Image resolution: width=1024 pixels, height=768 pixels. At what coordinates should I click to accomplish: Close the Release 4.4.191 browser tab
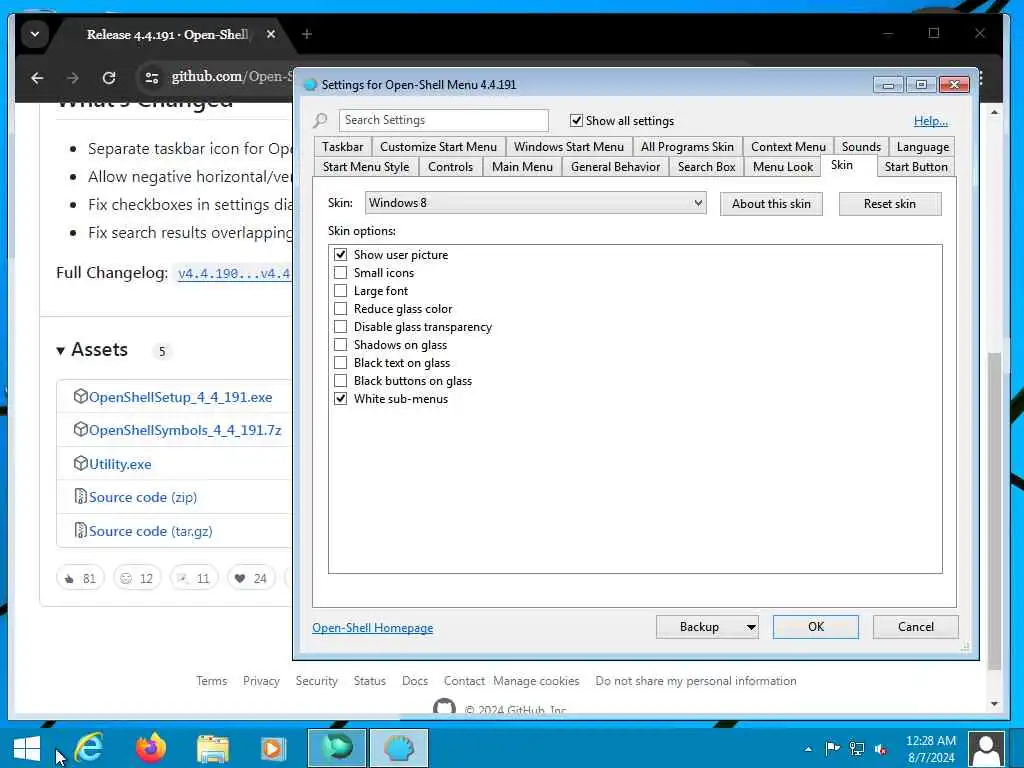click(271, 34)
